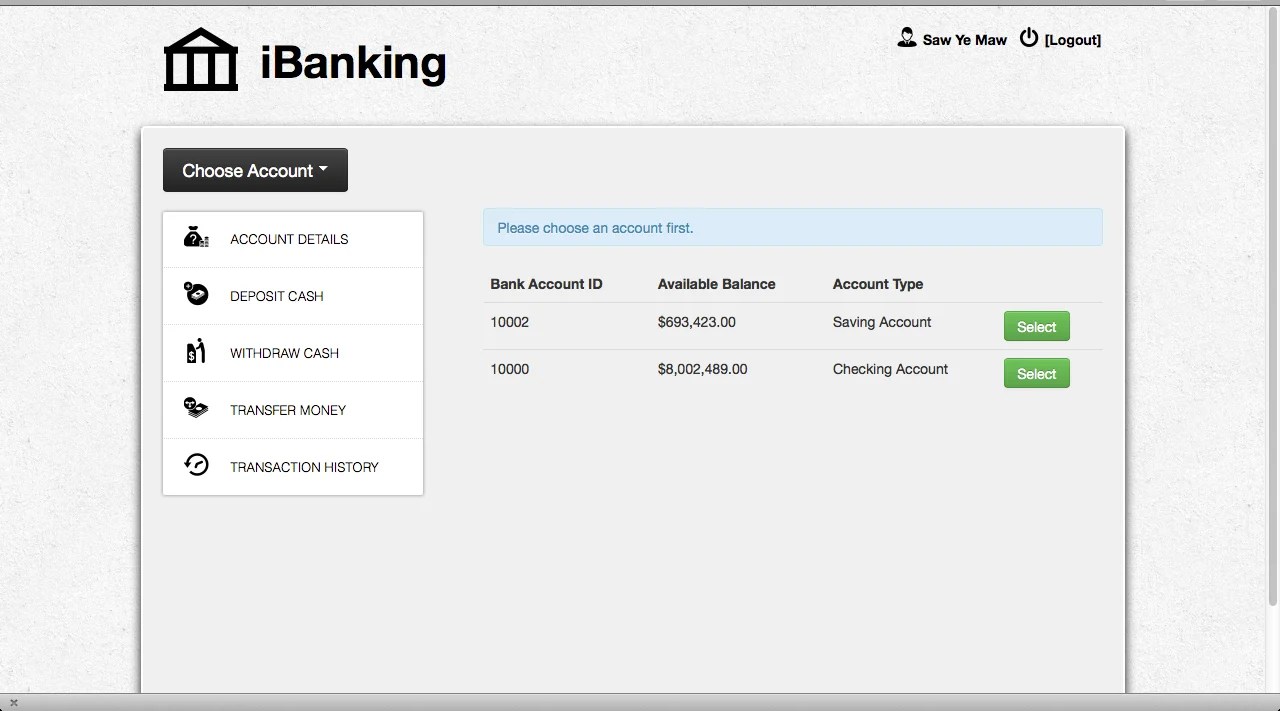Screen dimensions: 1280x711
Task: Select the Deposit Cash sidebar option
Action: pos(276,296)
